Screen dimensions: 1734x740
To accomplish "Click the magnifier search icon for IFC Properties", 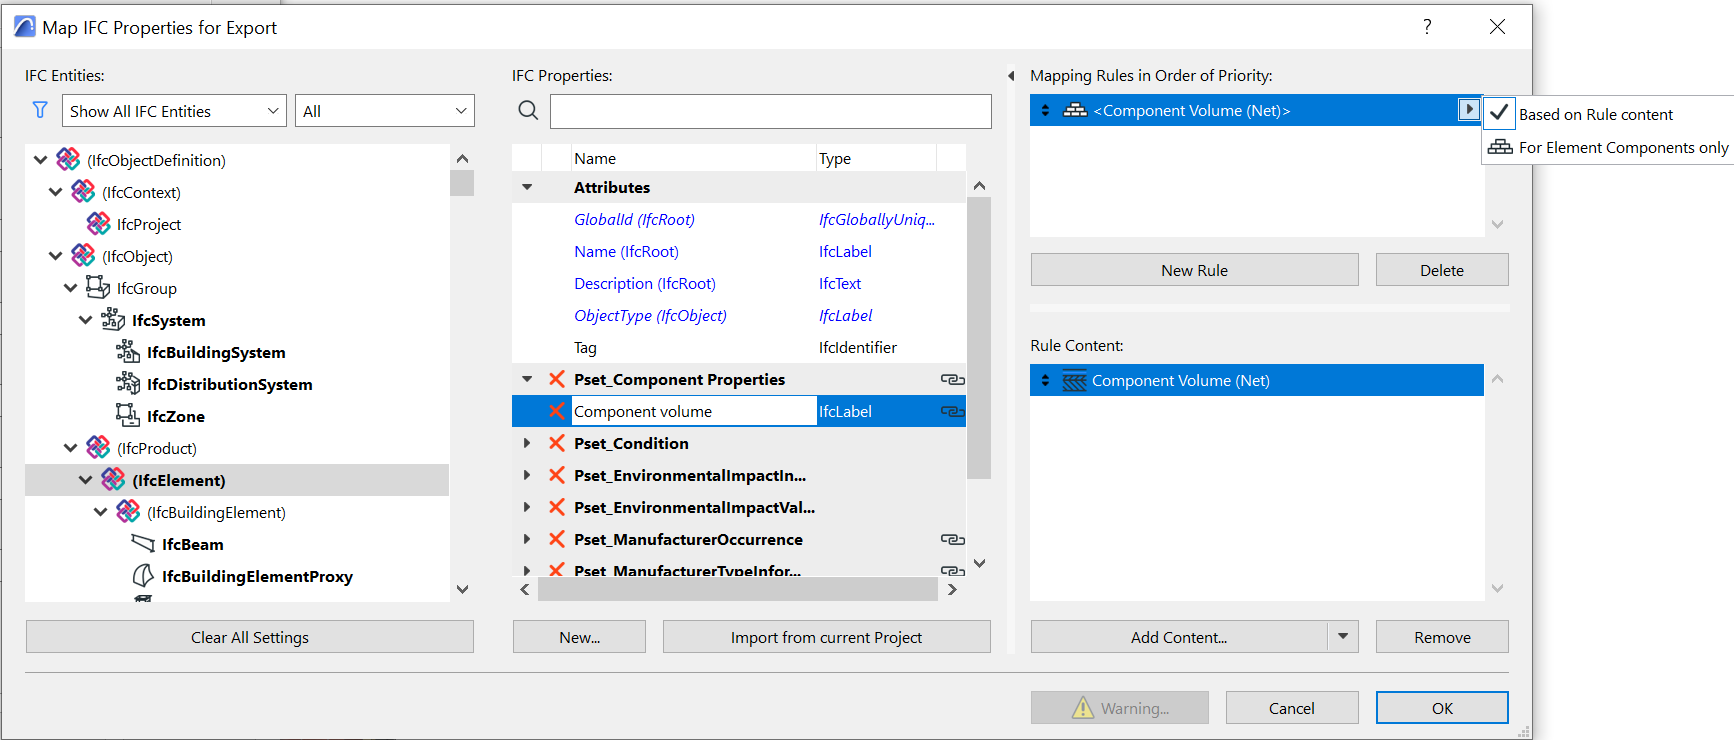I will coord(528,110).
